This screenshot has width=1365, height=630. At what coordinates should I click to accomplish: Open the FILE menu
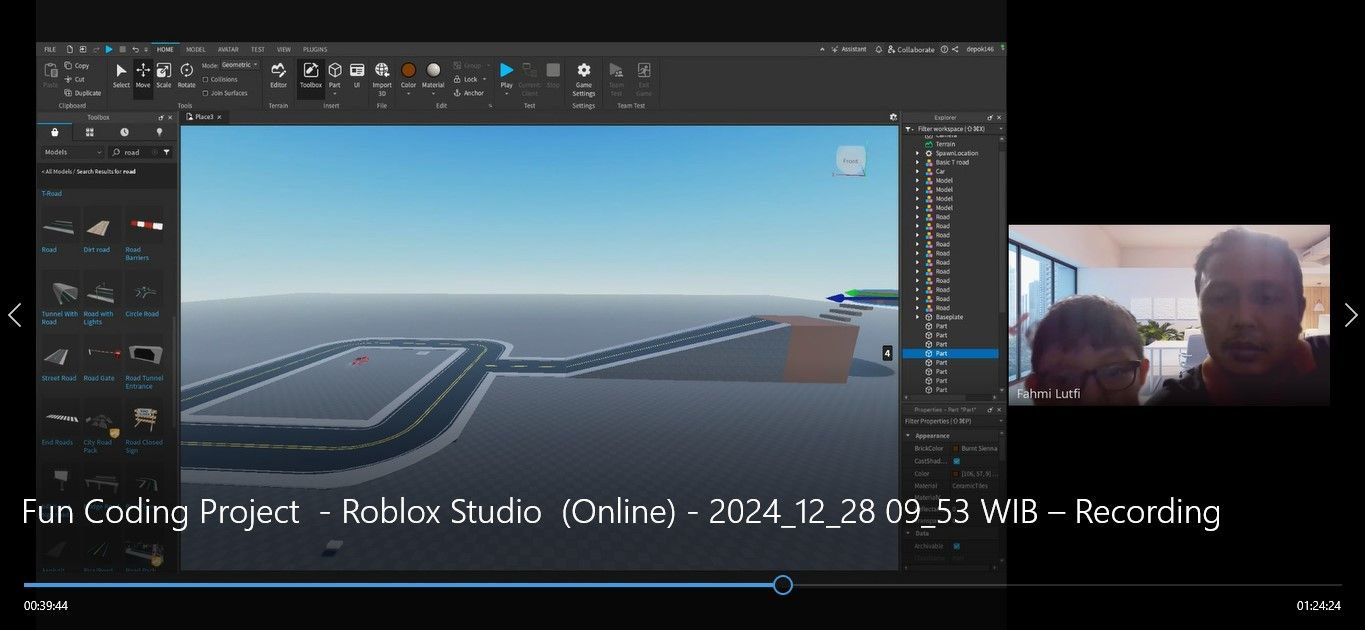(x=50, y=49)
